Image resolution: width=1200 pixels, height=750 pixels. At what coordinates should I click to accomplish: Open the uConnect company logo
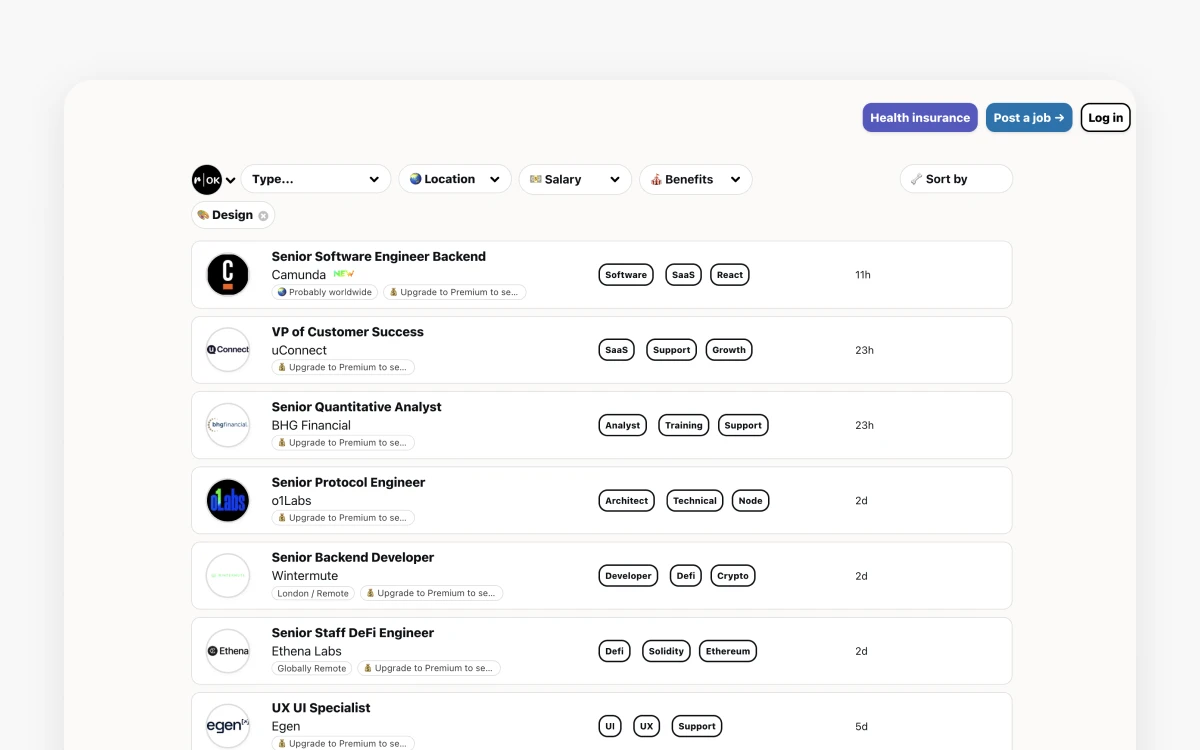228,350
